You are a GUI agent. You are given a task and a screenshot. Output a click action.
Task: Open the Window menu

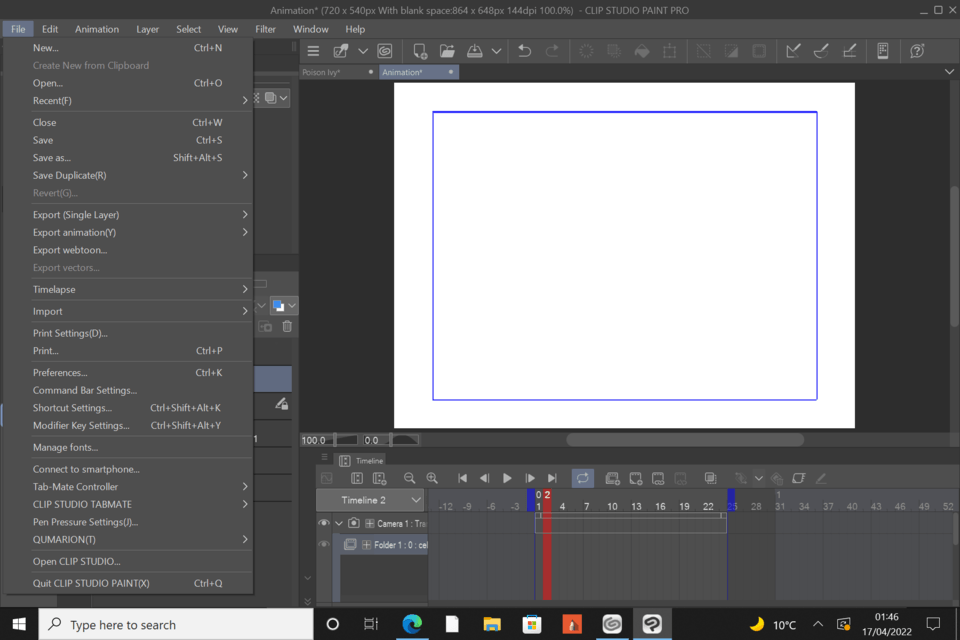[x=310, y=29]
